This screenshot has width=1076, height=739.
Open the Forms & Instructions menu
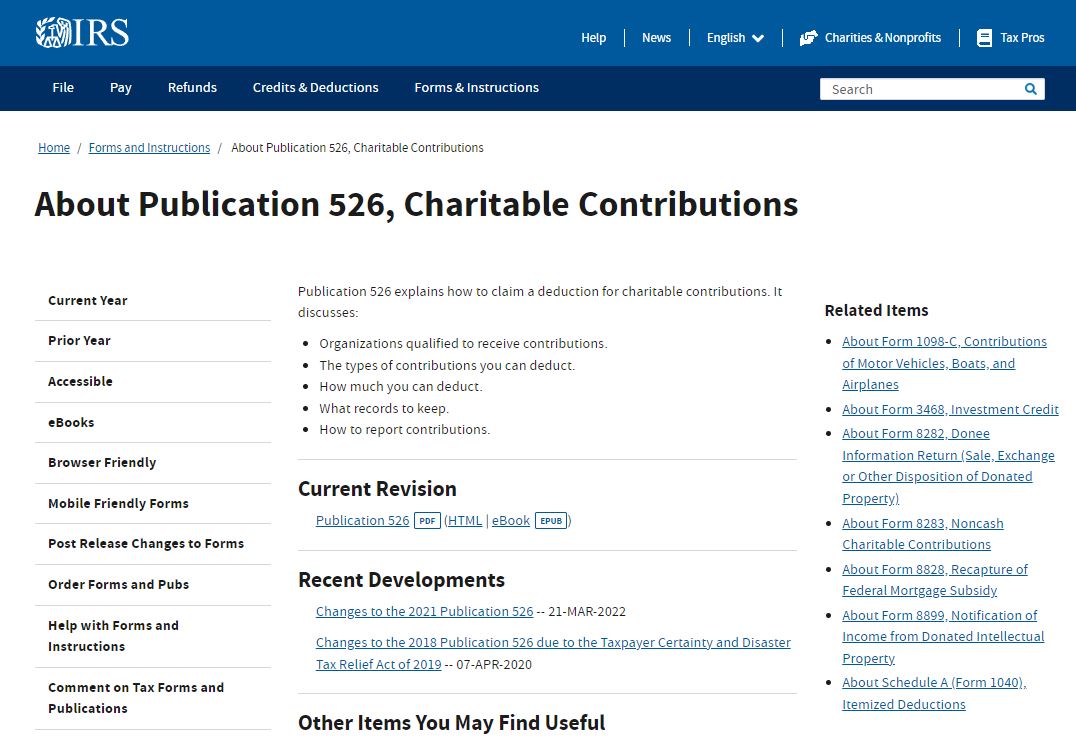[476, 88]
